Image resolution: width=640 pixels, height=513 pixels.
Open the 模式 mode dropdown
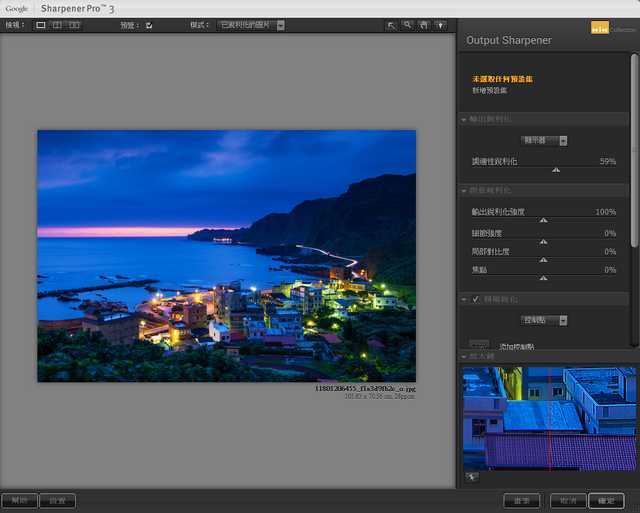pos(251,25)
